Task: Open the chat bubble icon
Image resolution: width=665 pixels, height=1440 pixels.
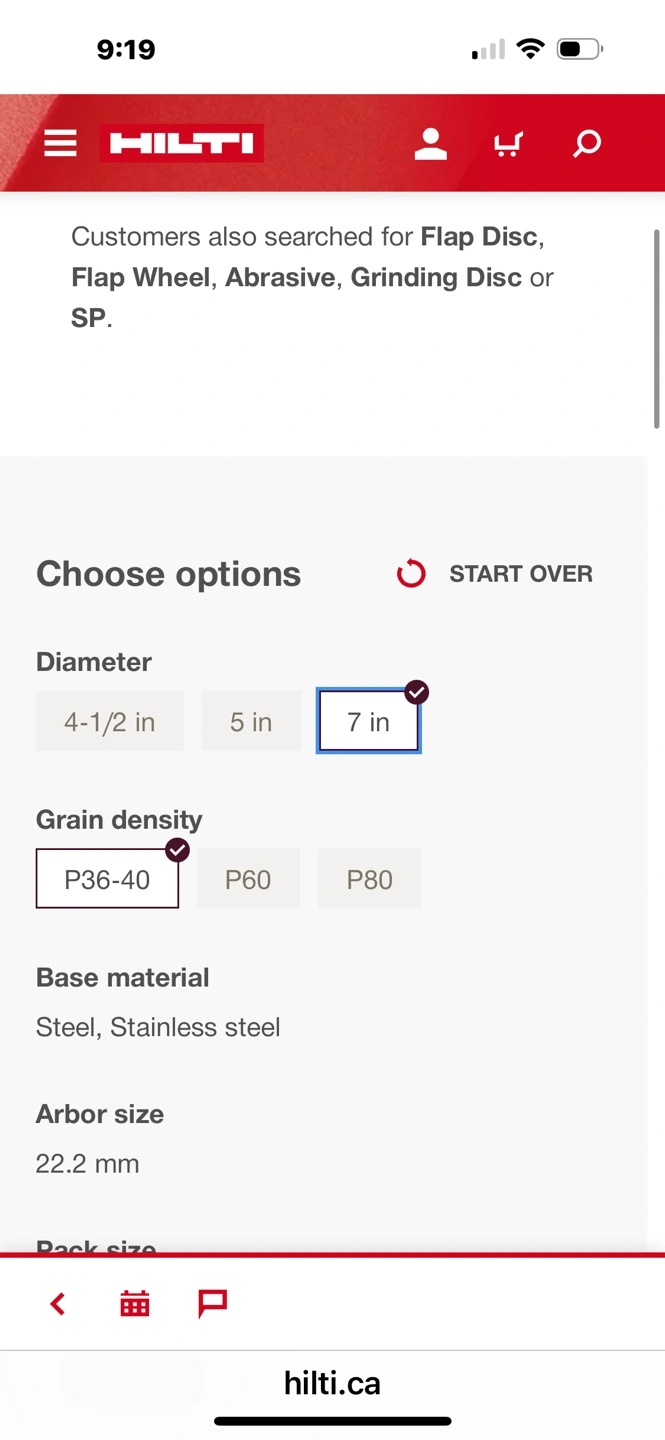Action: [212, 1303]
